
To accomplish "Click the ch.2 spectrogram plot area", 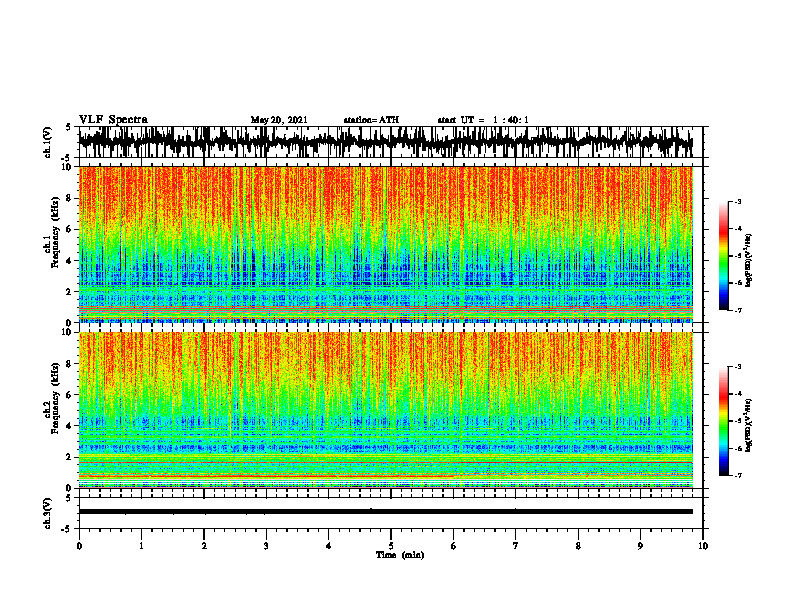I will tap(386, 410).
